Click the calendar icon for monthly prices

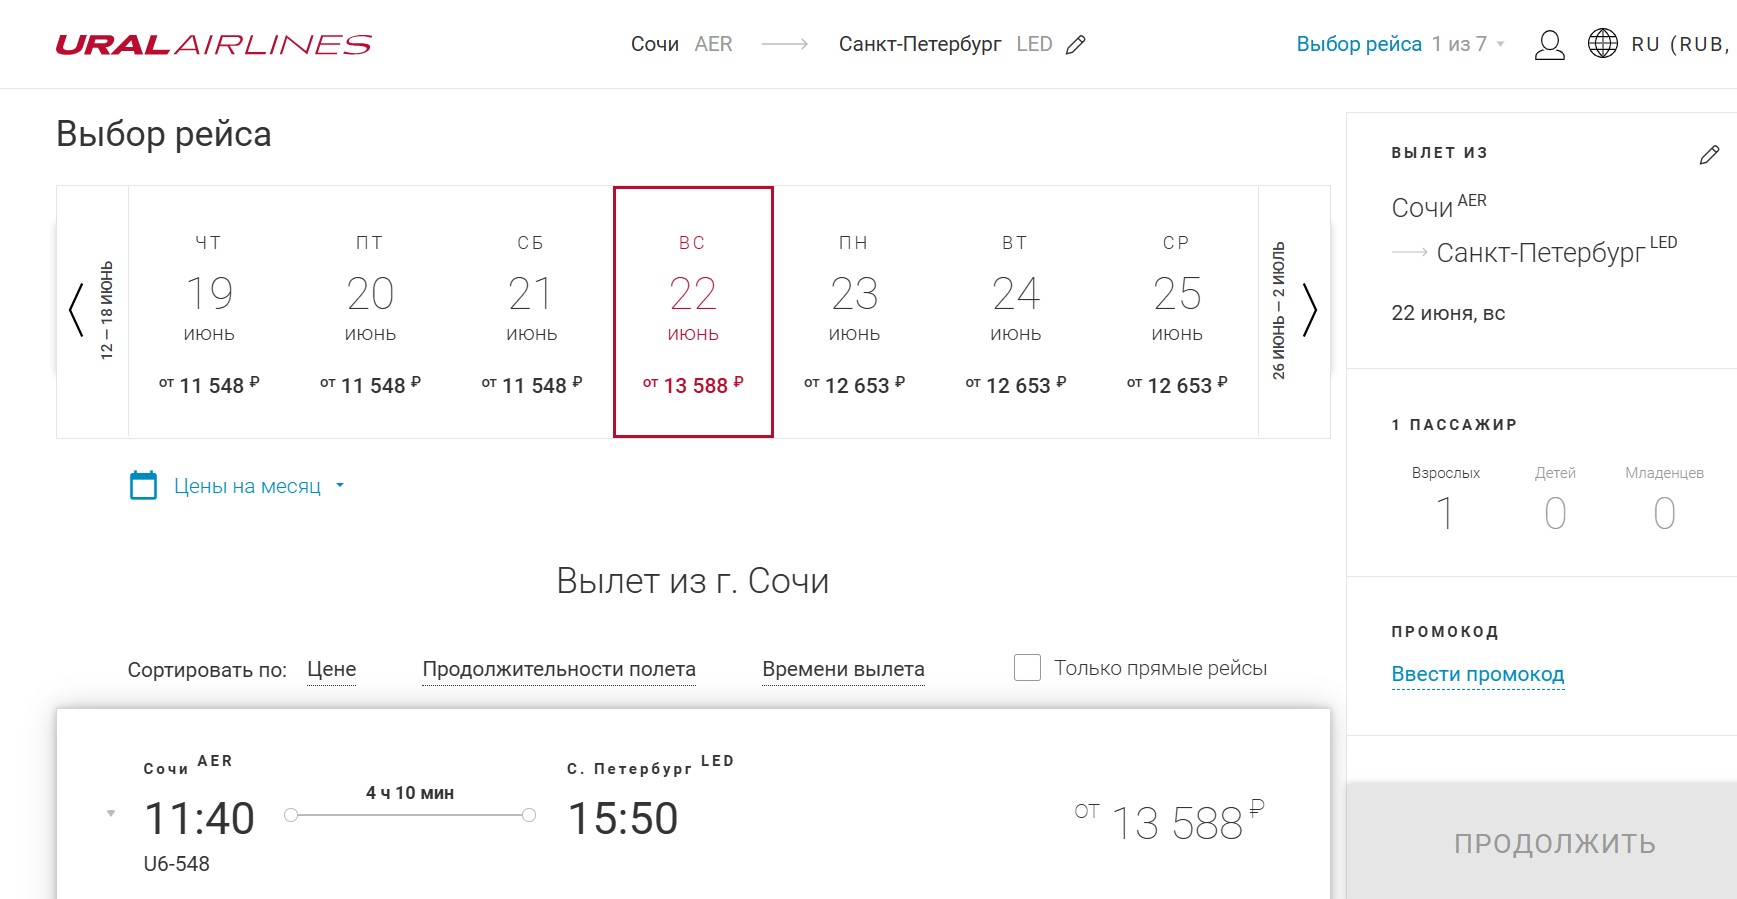[144, 486]
